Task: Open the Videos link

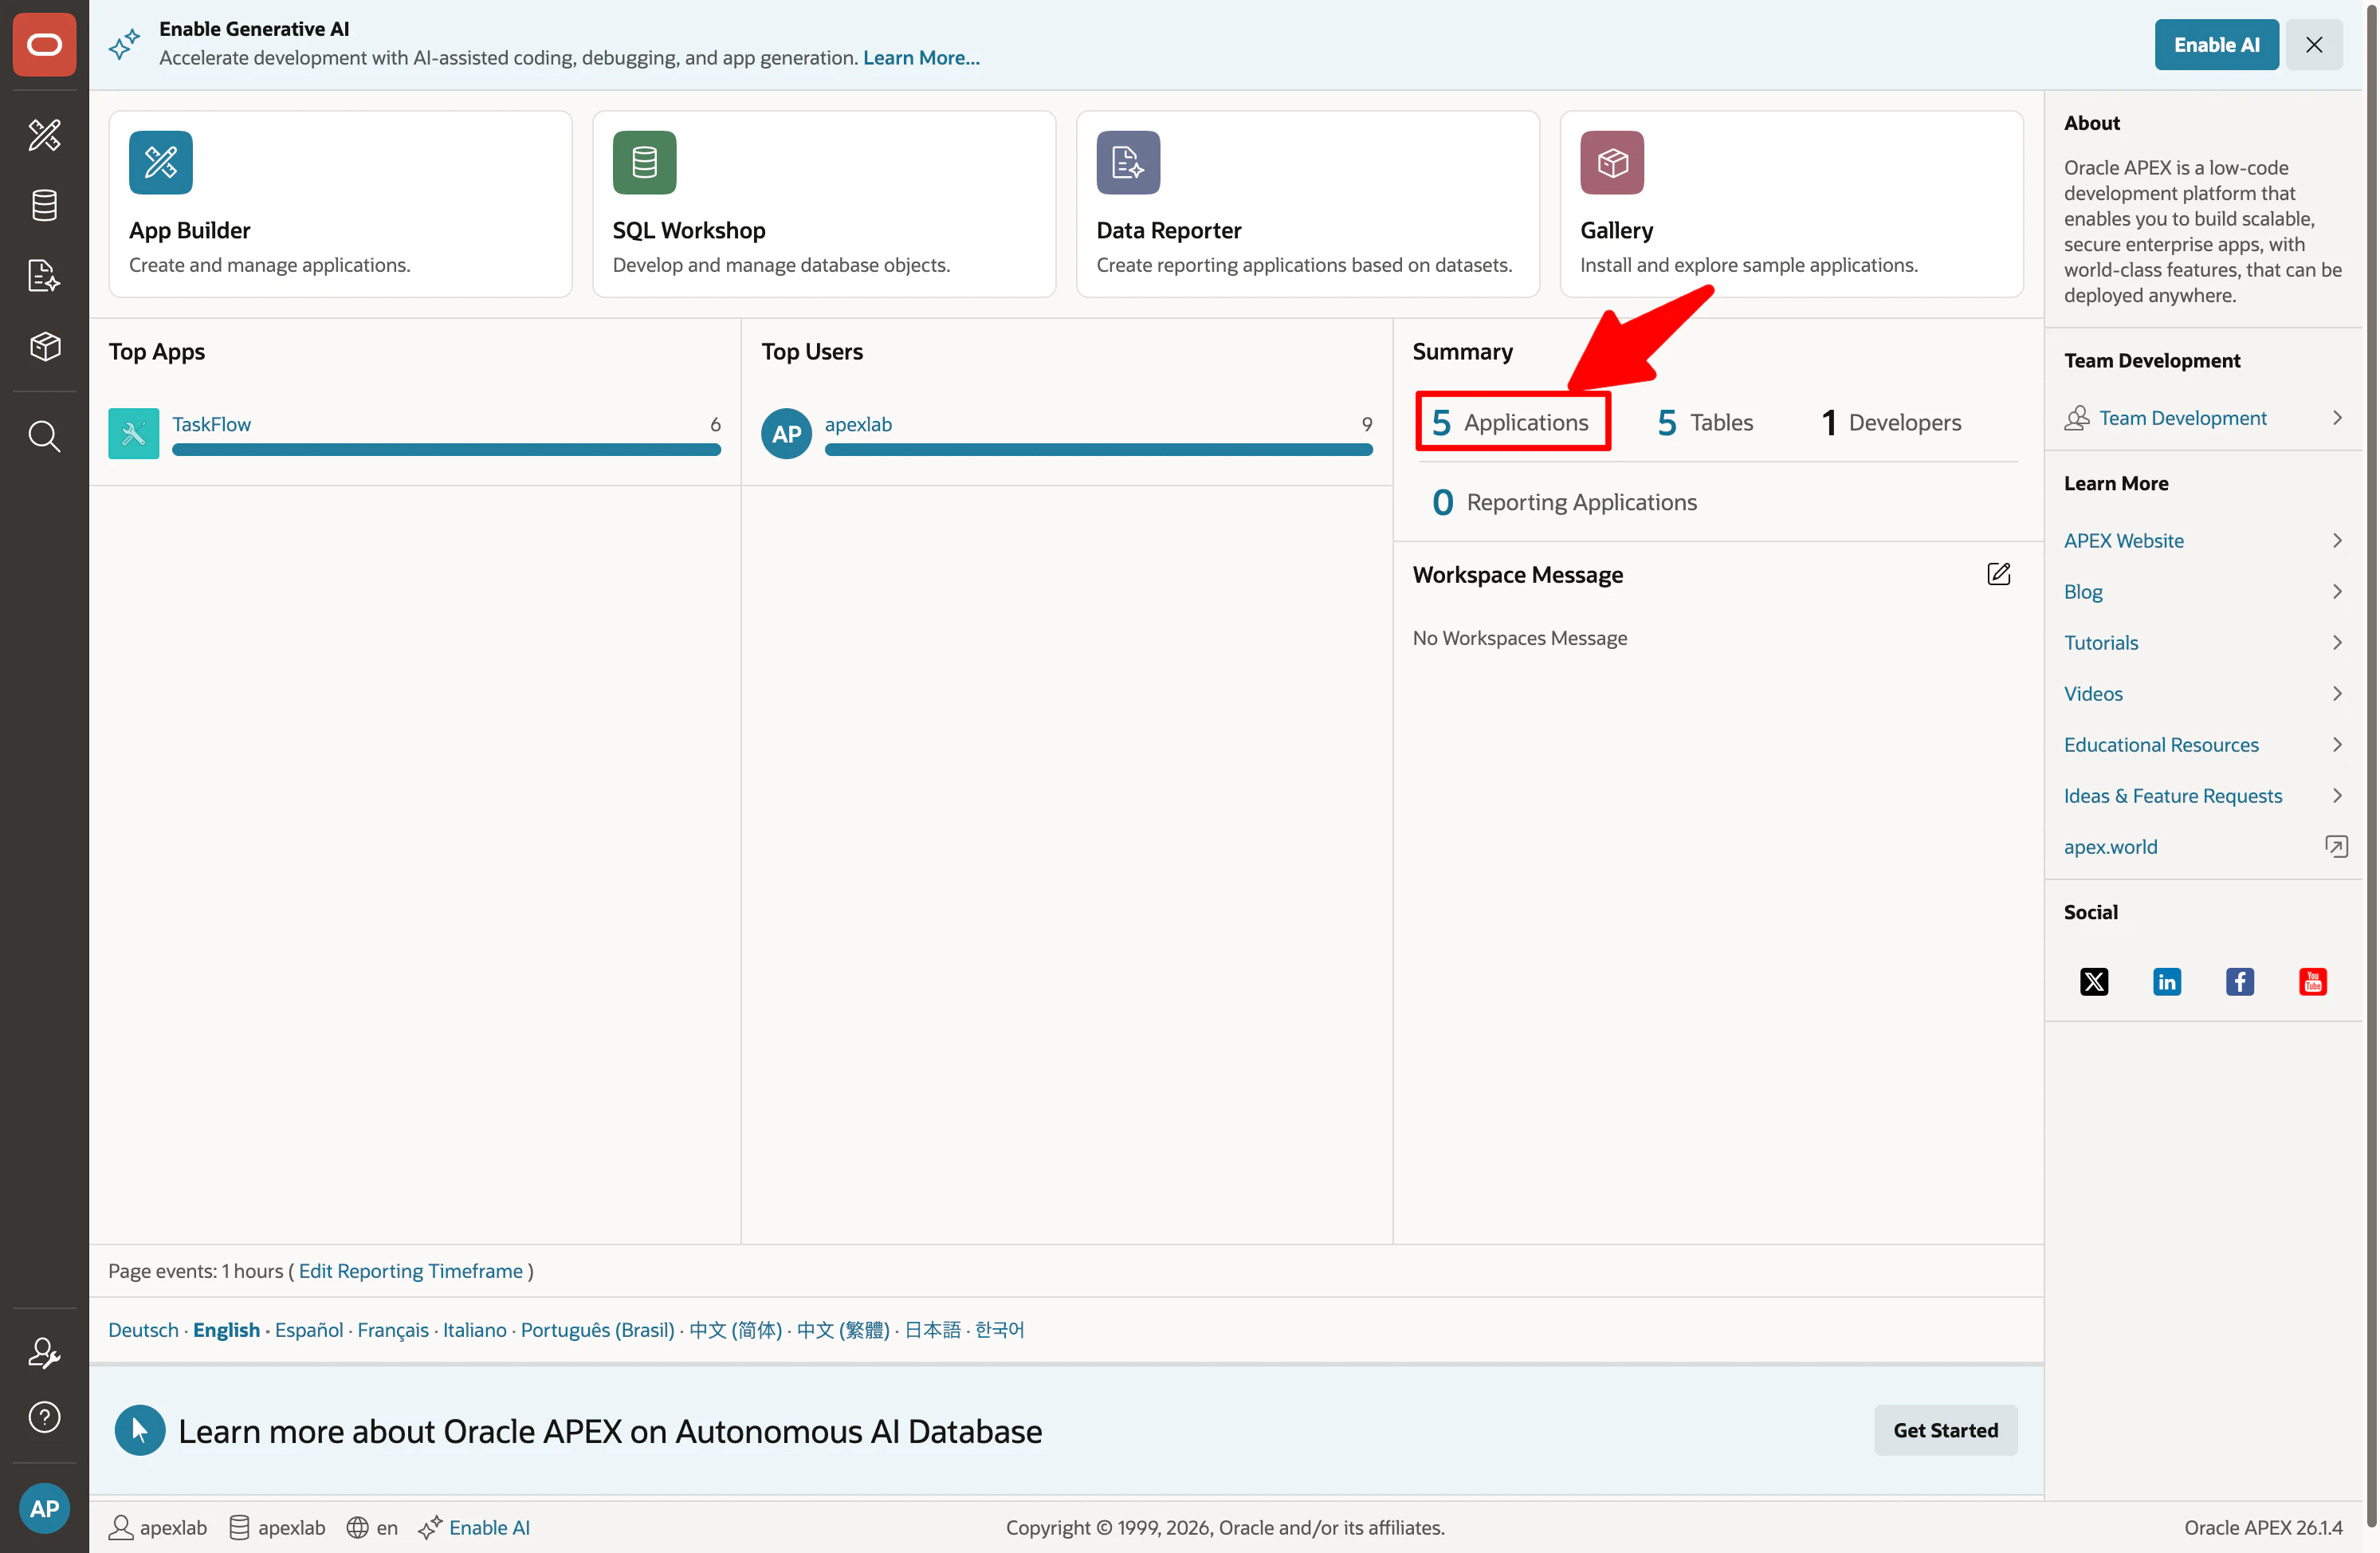Action: pos(2093,693)
